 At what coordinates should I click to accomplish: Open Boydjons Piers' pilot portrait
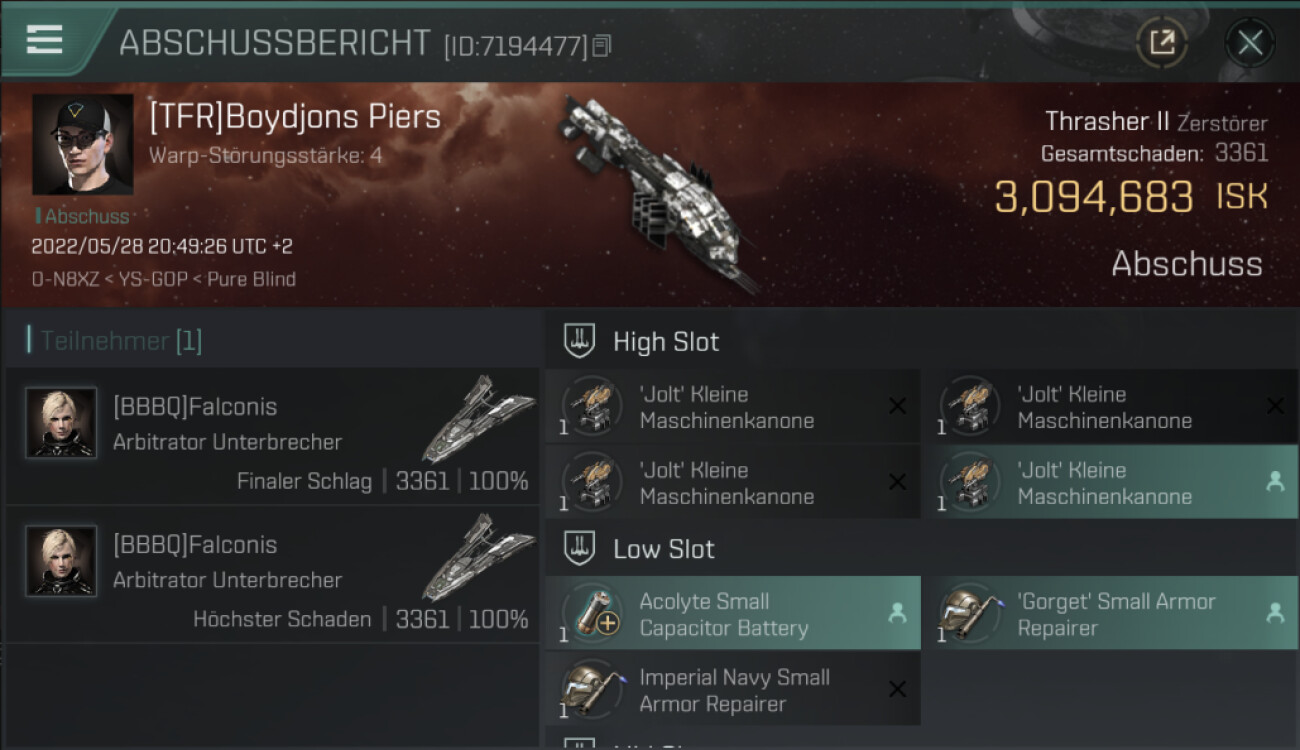coord(82,144)
